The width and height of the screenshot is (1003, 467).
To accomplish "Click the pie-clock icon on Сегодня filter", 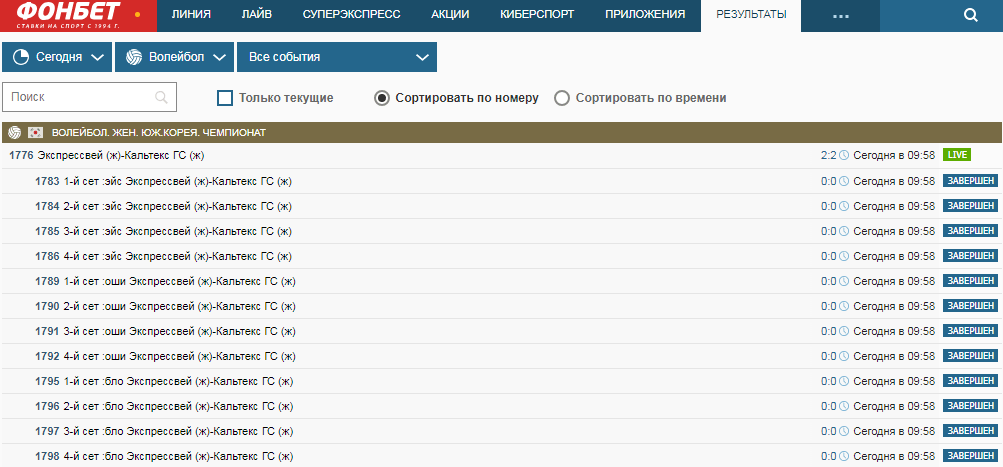I will click(20, 57).
